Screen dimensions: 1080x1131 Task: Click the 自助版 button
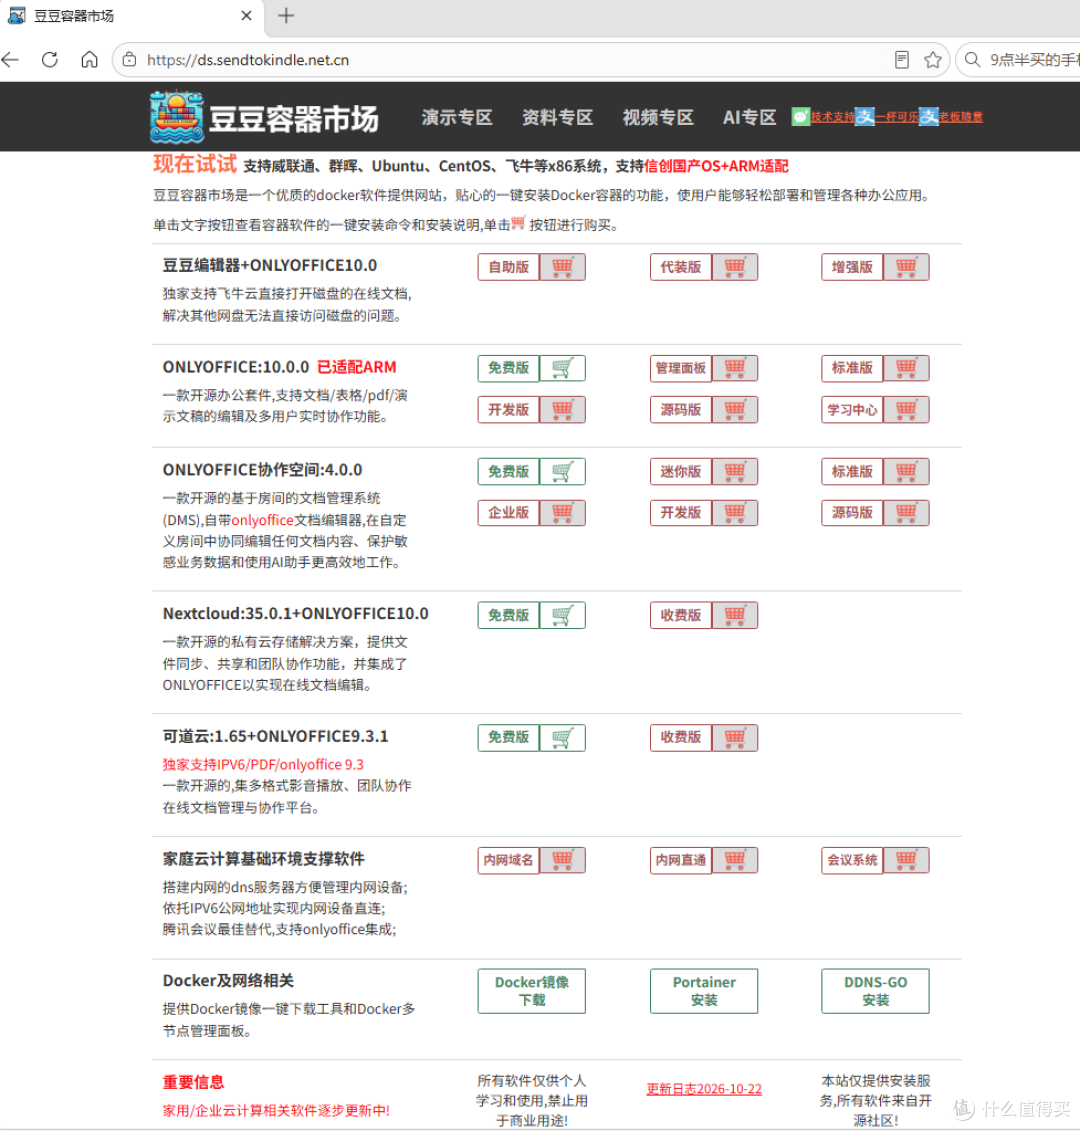509,268
